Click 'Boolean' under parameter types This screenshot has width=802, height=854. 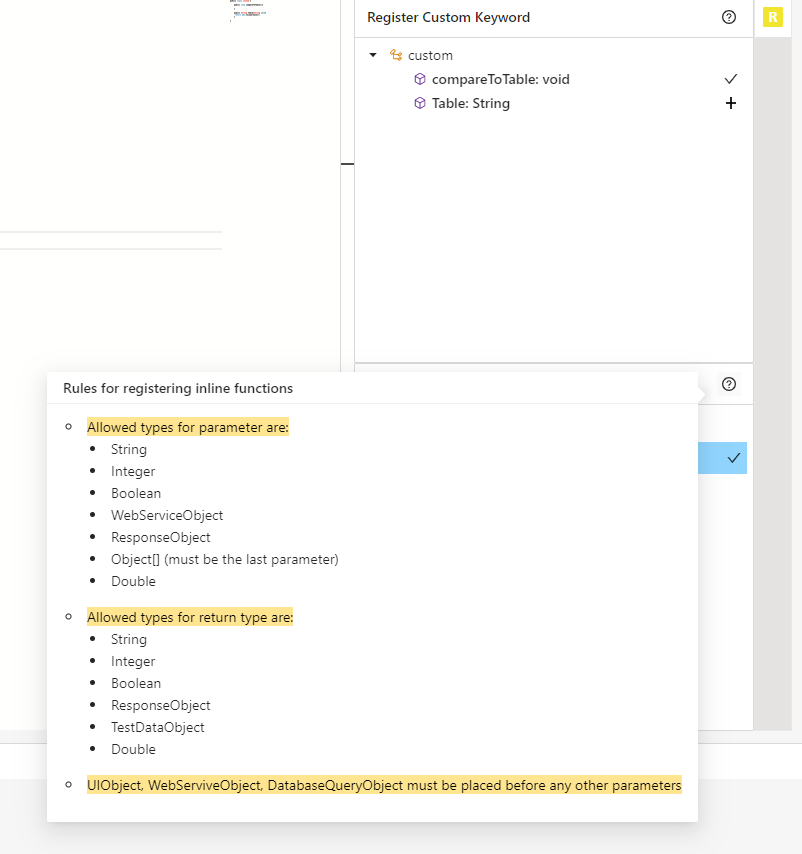click(136, 493)
